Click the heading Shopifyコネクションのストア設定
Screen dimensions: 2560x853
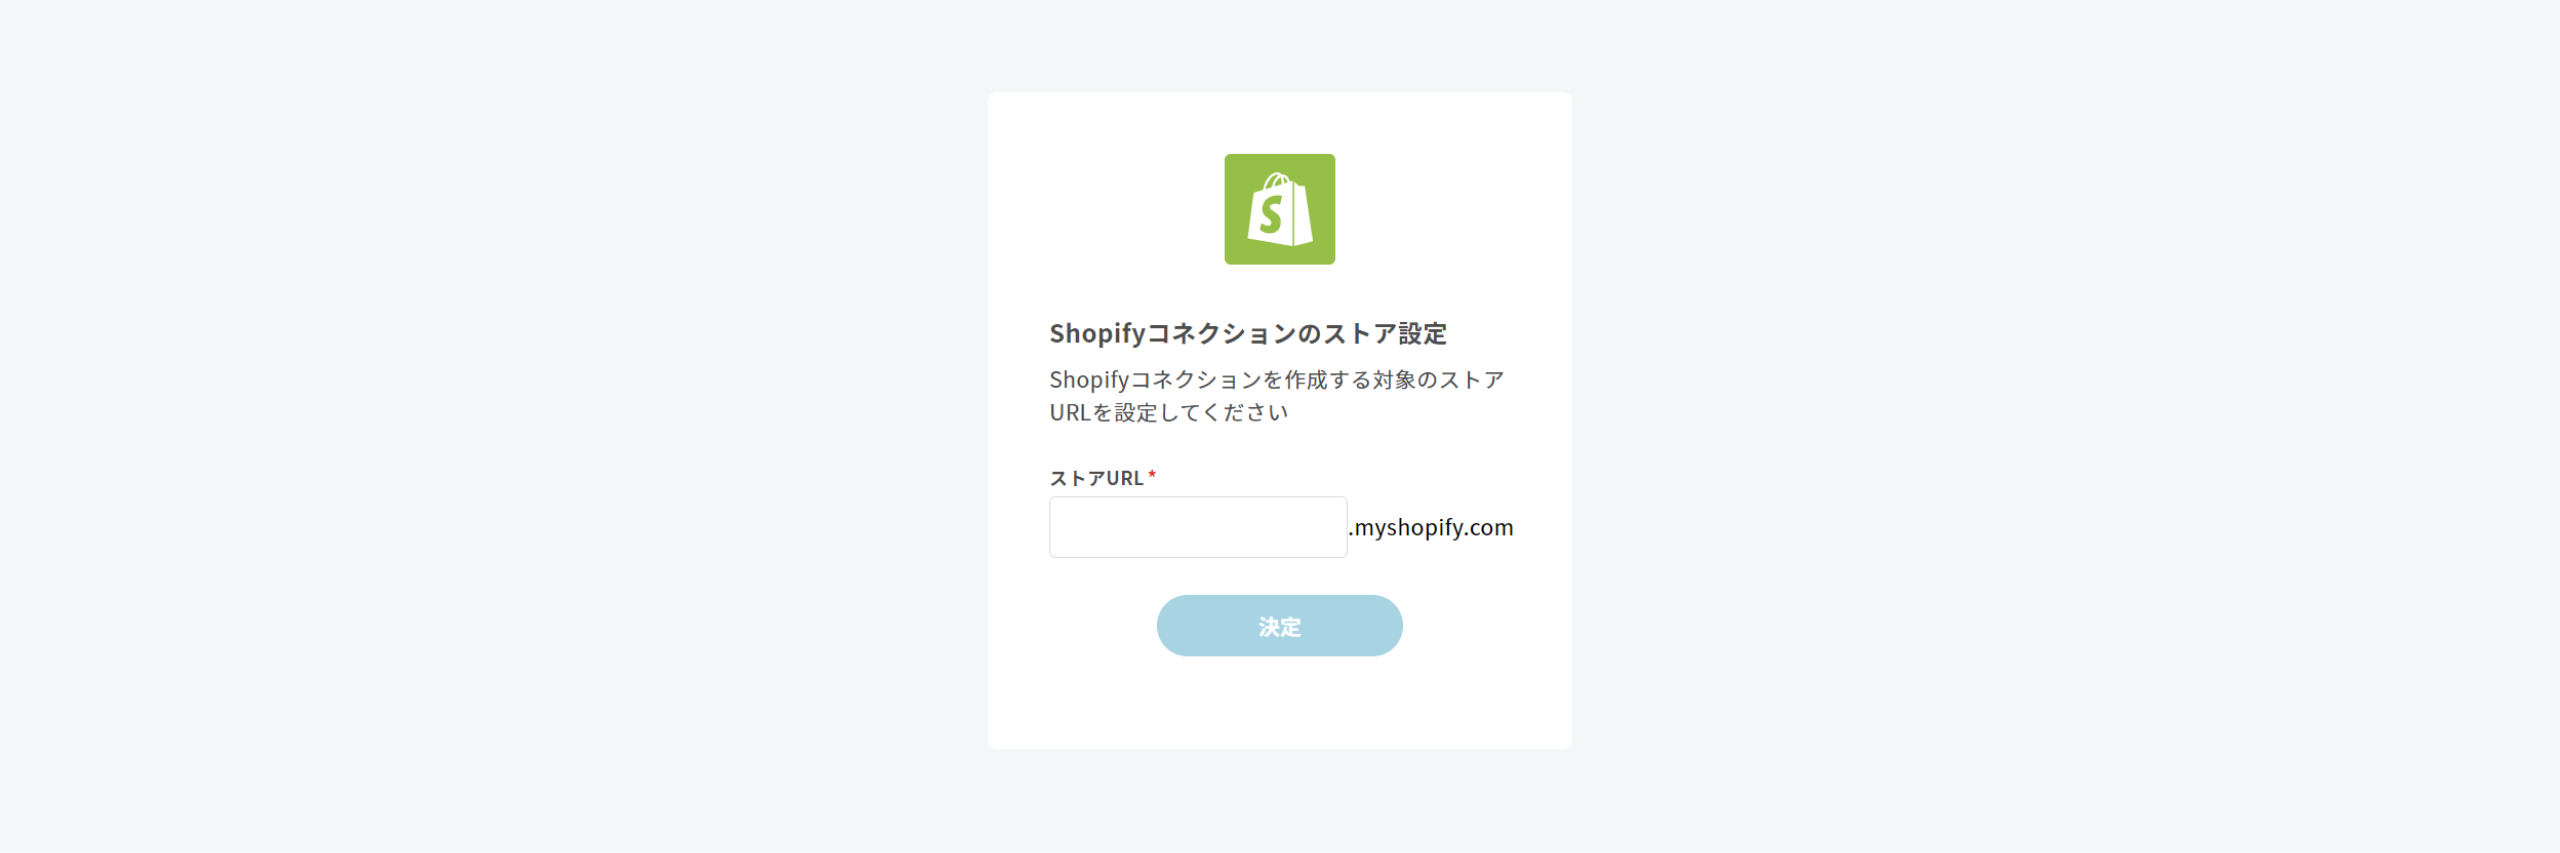1248,333
